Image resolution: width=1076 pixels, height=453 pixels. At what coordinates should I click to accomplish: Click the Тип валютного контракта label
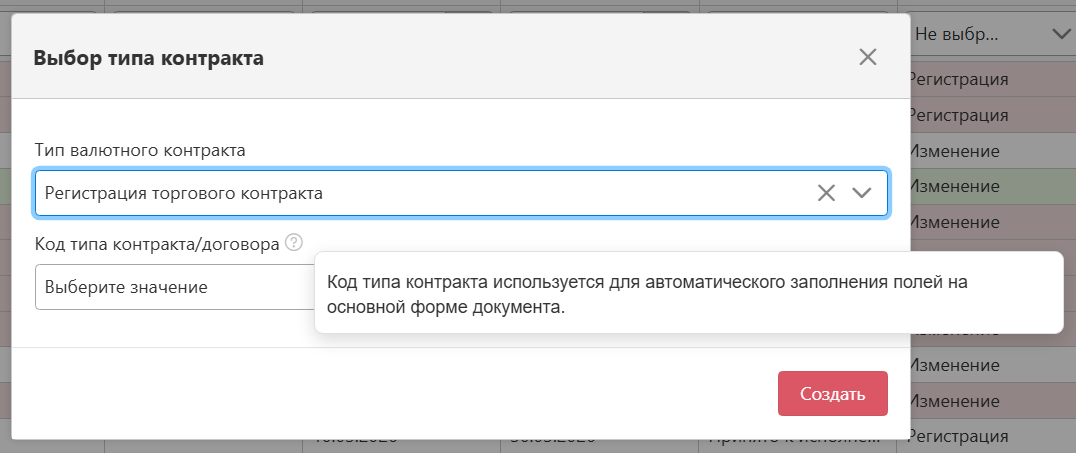point(140,150)
